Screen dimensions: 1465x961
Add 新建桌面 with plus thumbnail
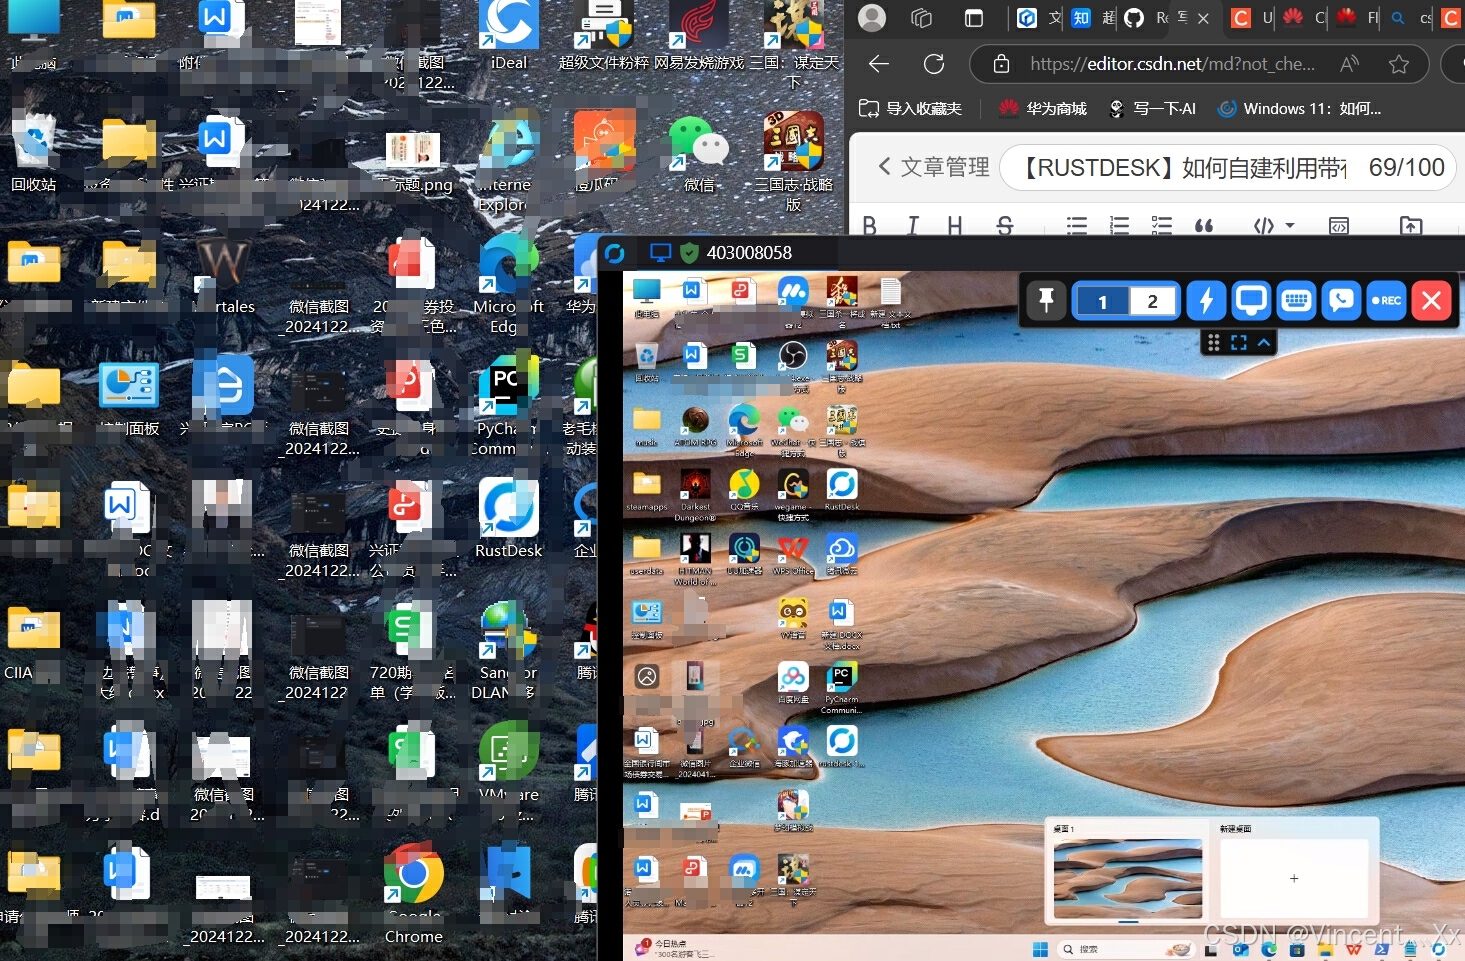tap(1293, 878)
